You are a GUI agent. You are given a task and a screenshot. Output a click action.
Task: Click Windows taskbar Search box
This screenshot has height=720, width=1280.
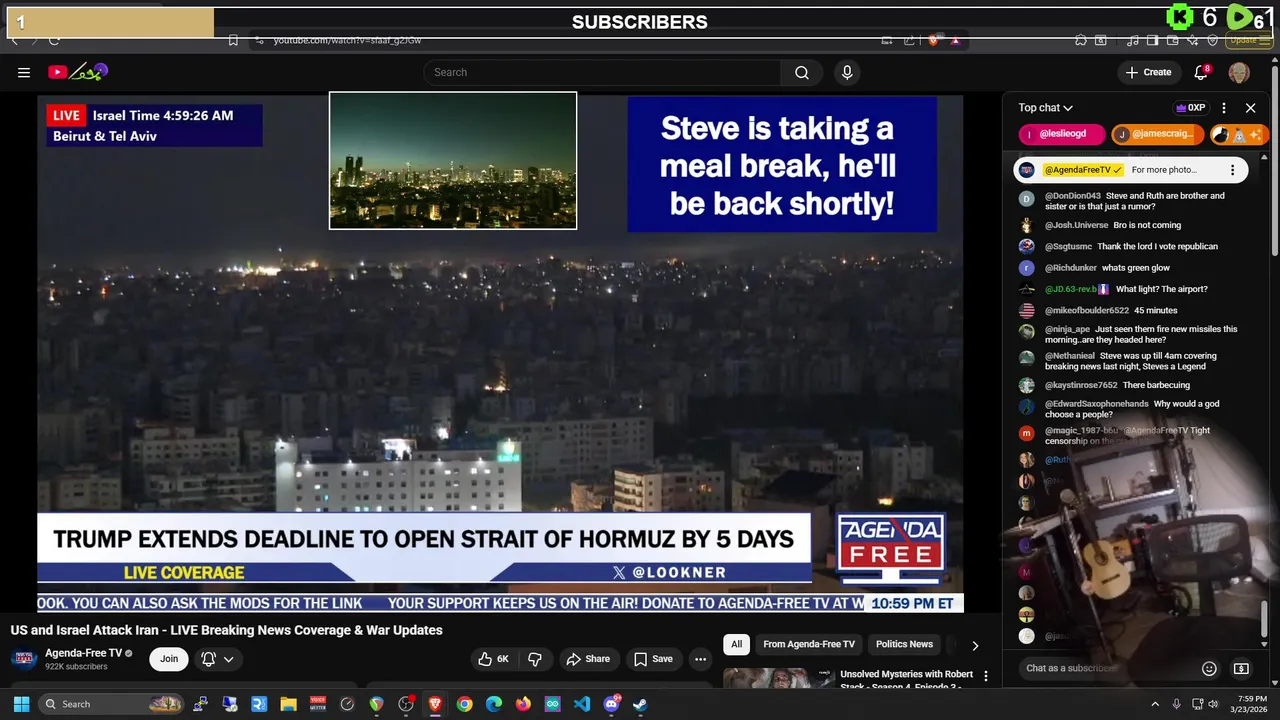[112, 704]
